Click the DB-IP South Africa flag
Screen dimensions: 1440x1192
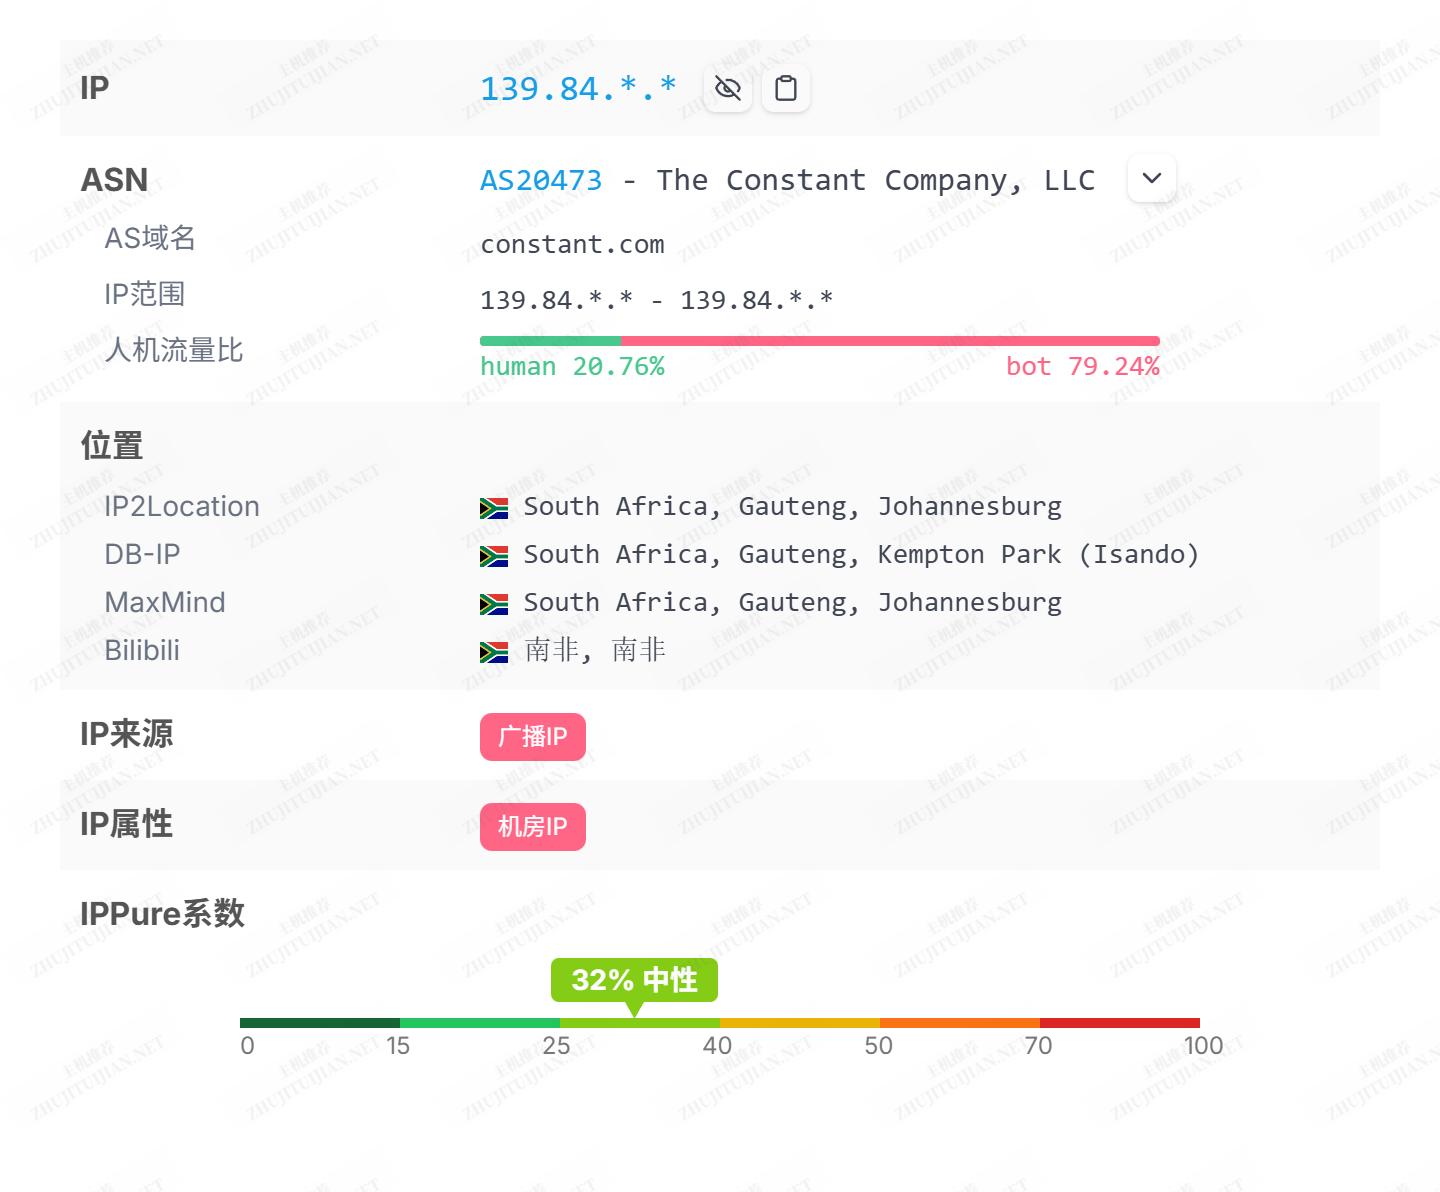(494, 556)
